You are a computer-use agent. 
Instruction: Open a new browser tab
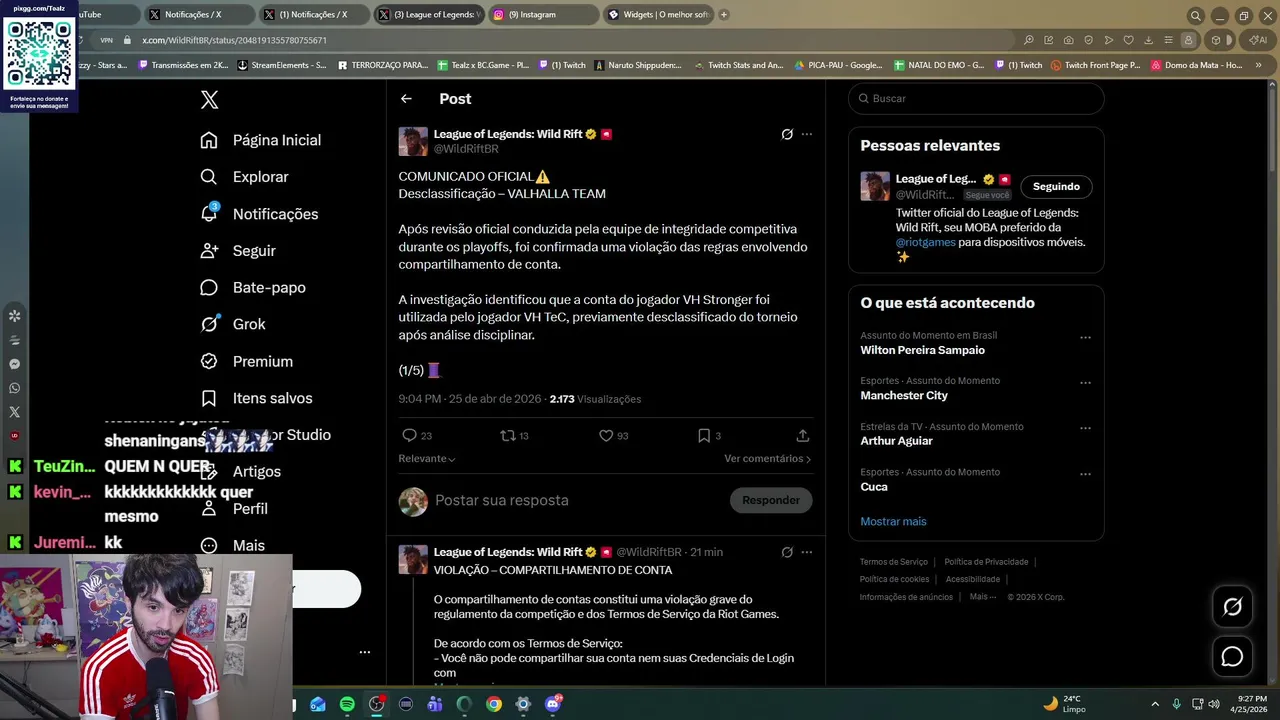(724, 15)
